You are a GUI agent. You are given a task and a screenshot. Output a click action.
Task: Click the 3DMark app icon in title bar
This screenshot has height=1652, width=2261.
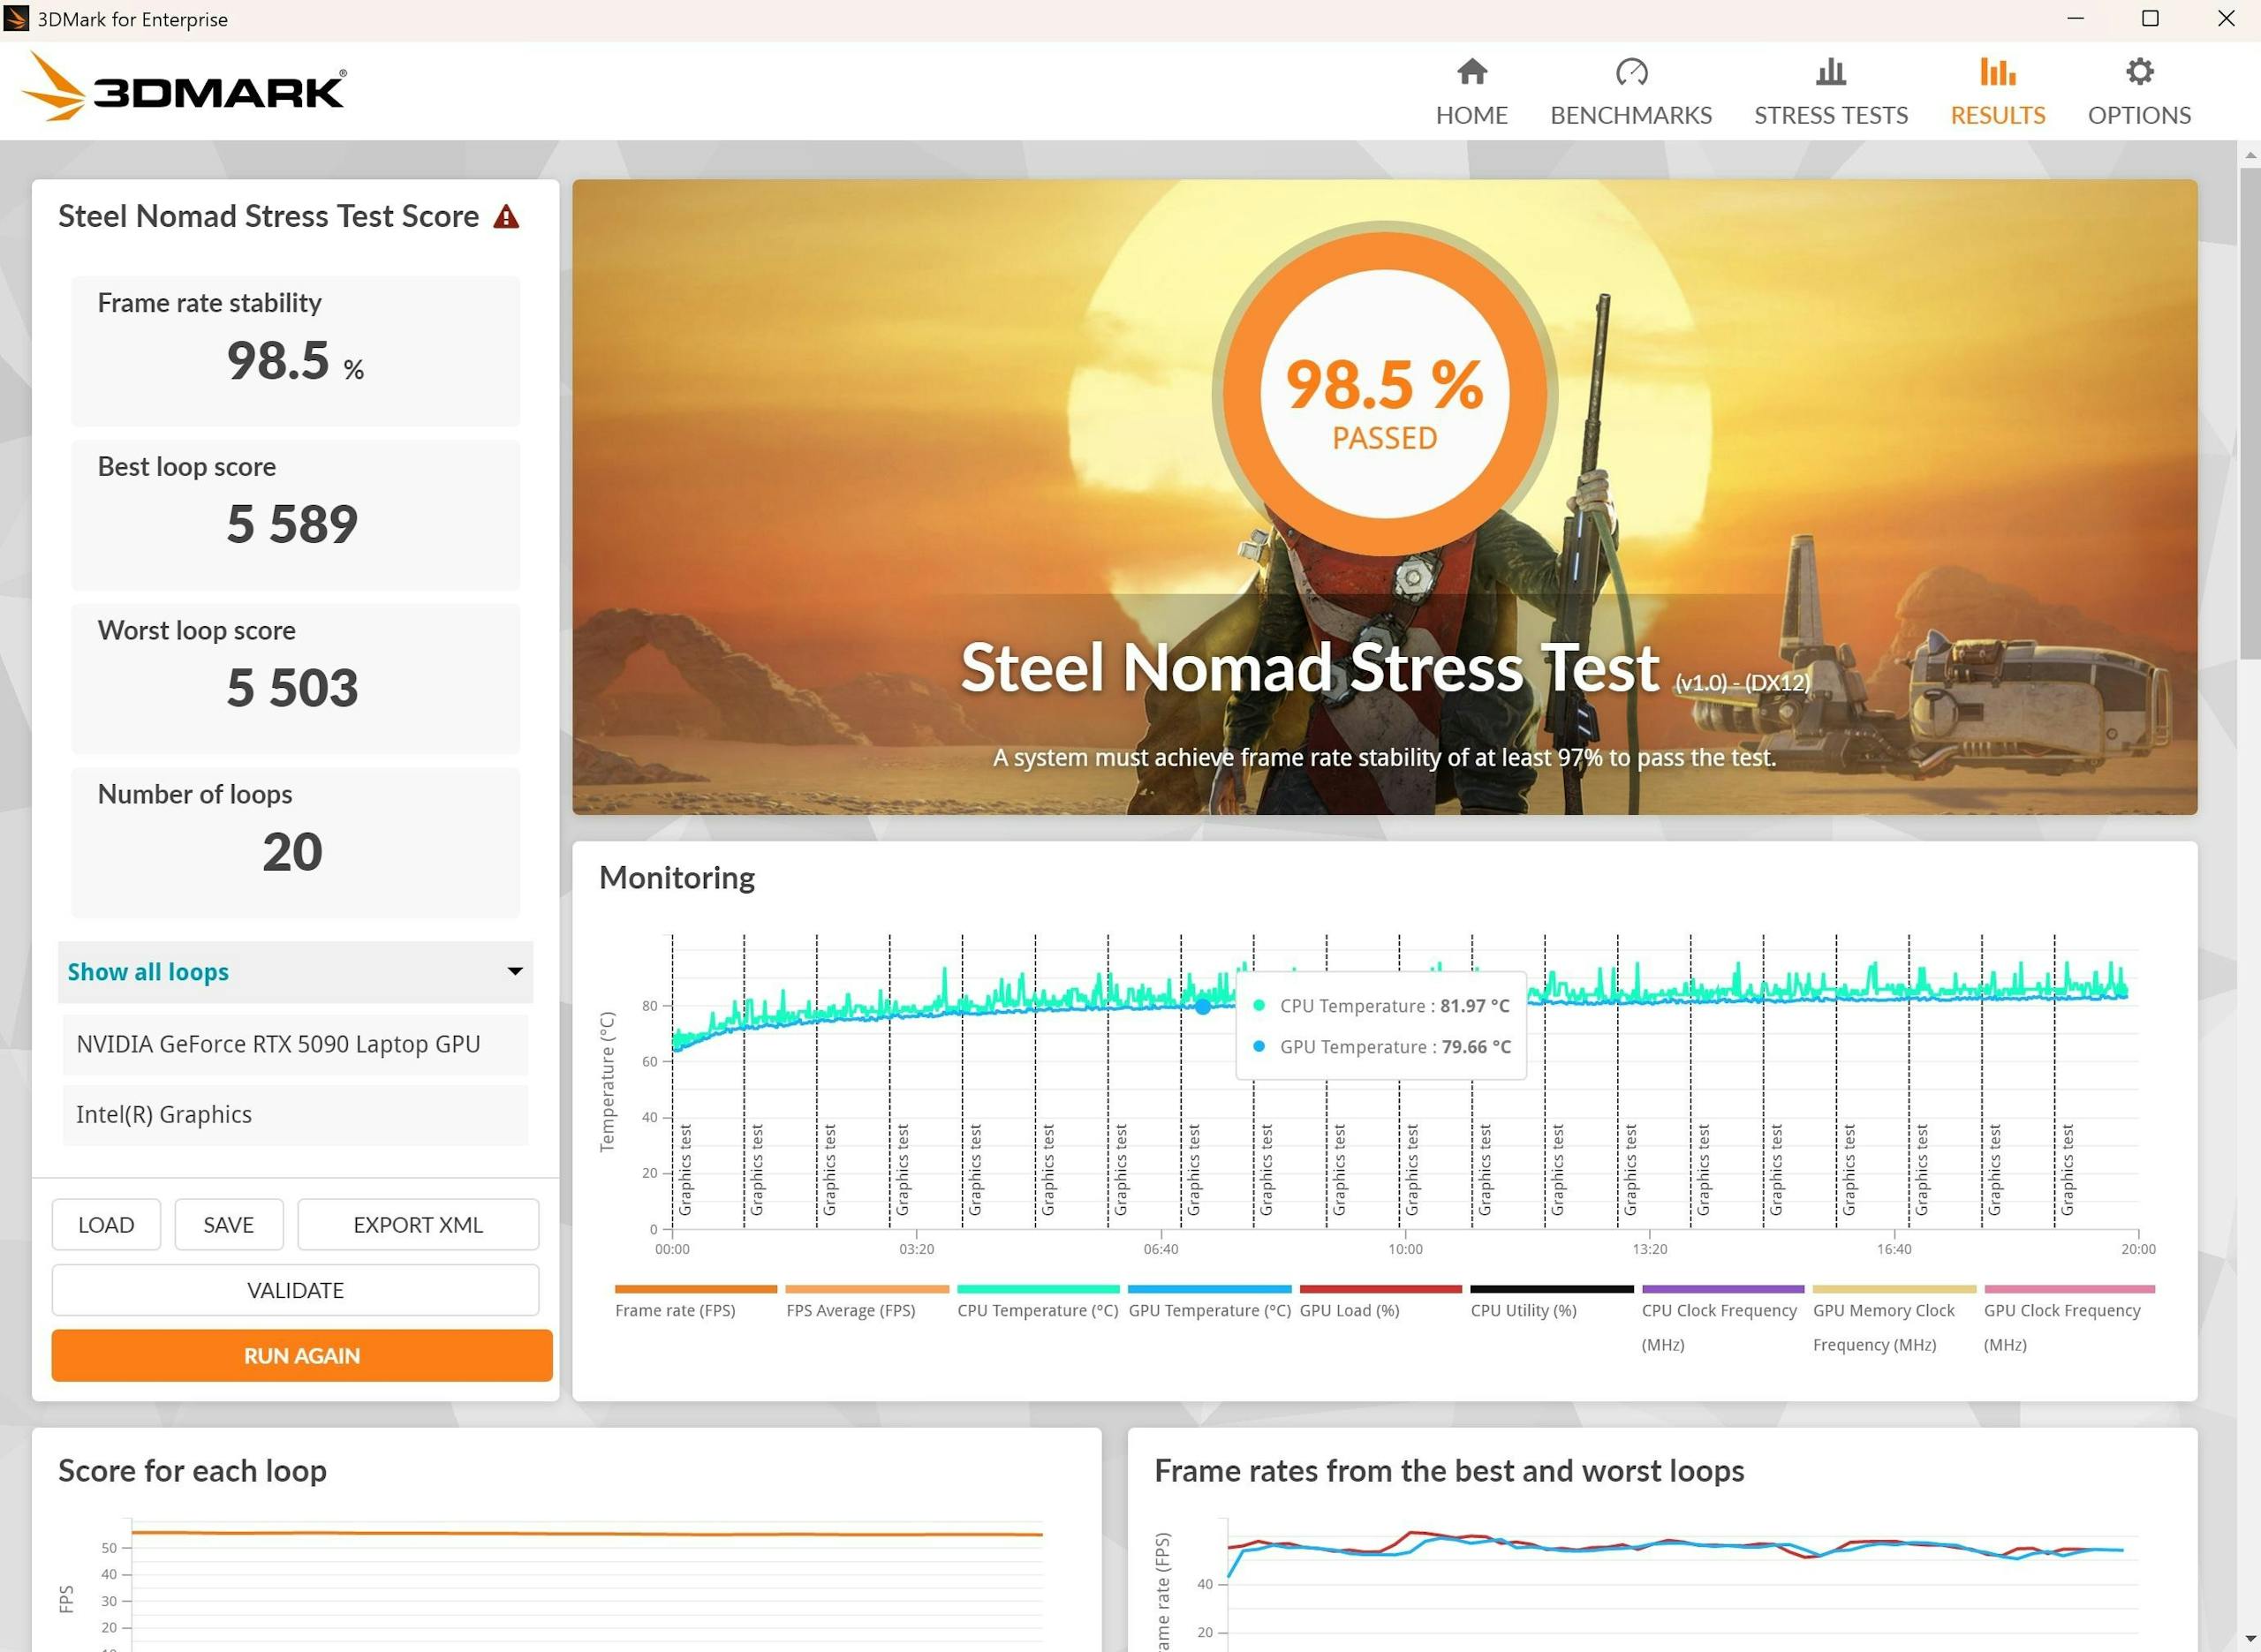[x=16, y=19]
